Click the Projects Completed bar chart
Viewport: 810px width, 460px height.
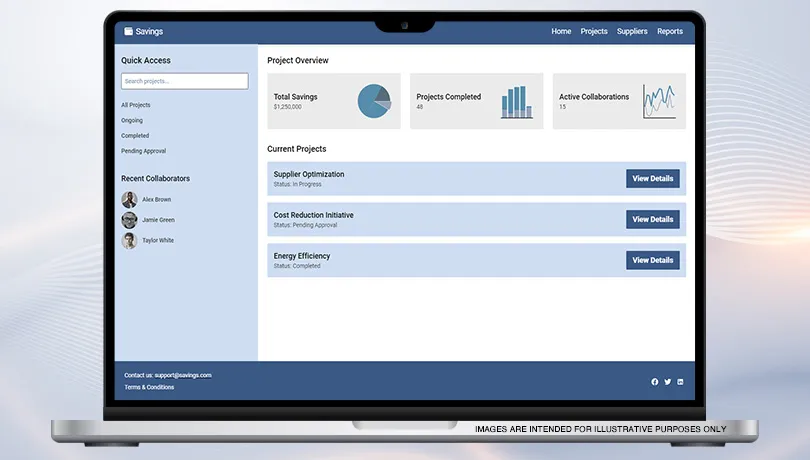pyautogui.click(x=516, y=101)
